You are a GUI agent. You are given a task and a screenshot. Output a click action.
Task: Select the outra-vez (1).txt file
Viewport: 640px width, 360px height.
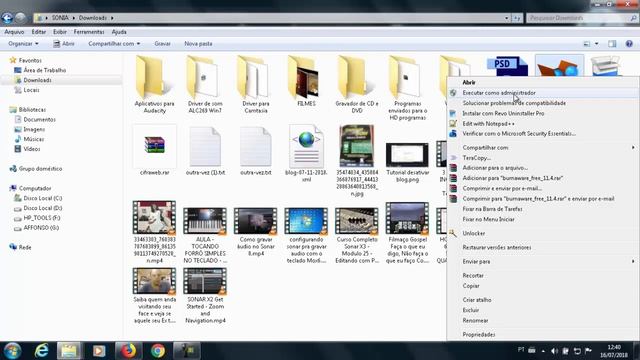point(205,151)
